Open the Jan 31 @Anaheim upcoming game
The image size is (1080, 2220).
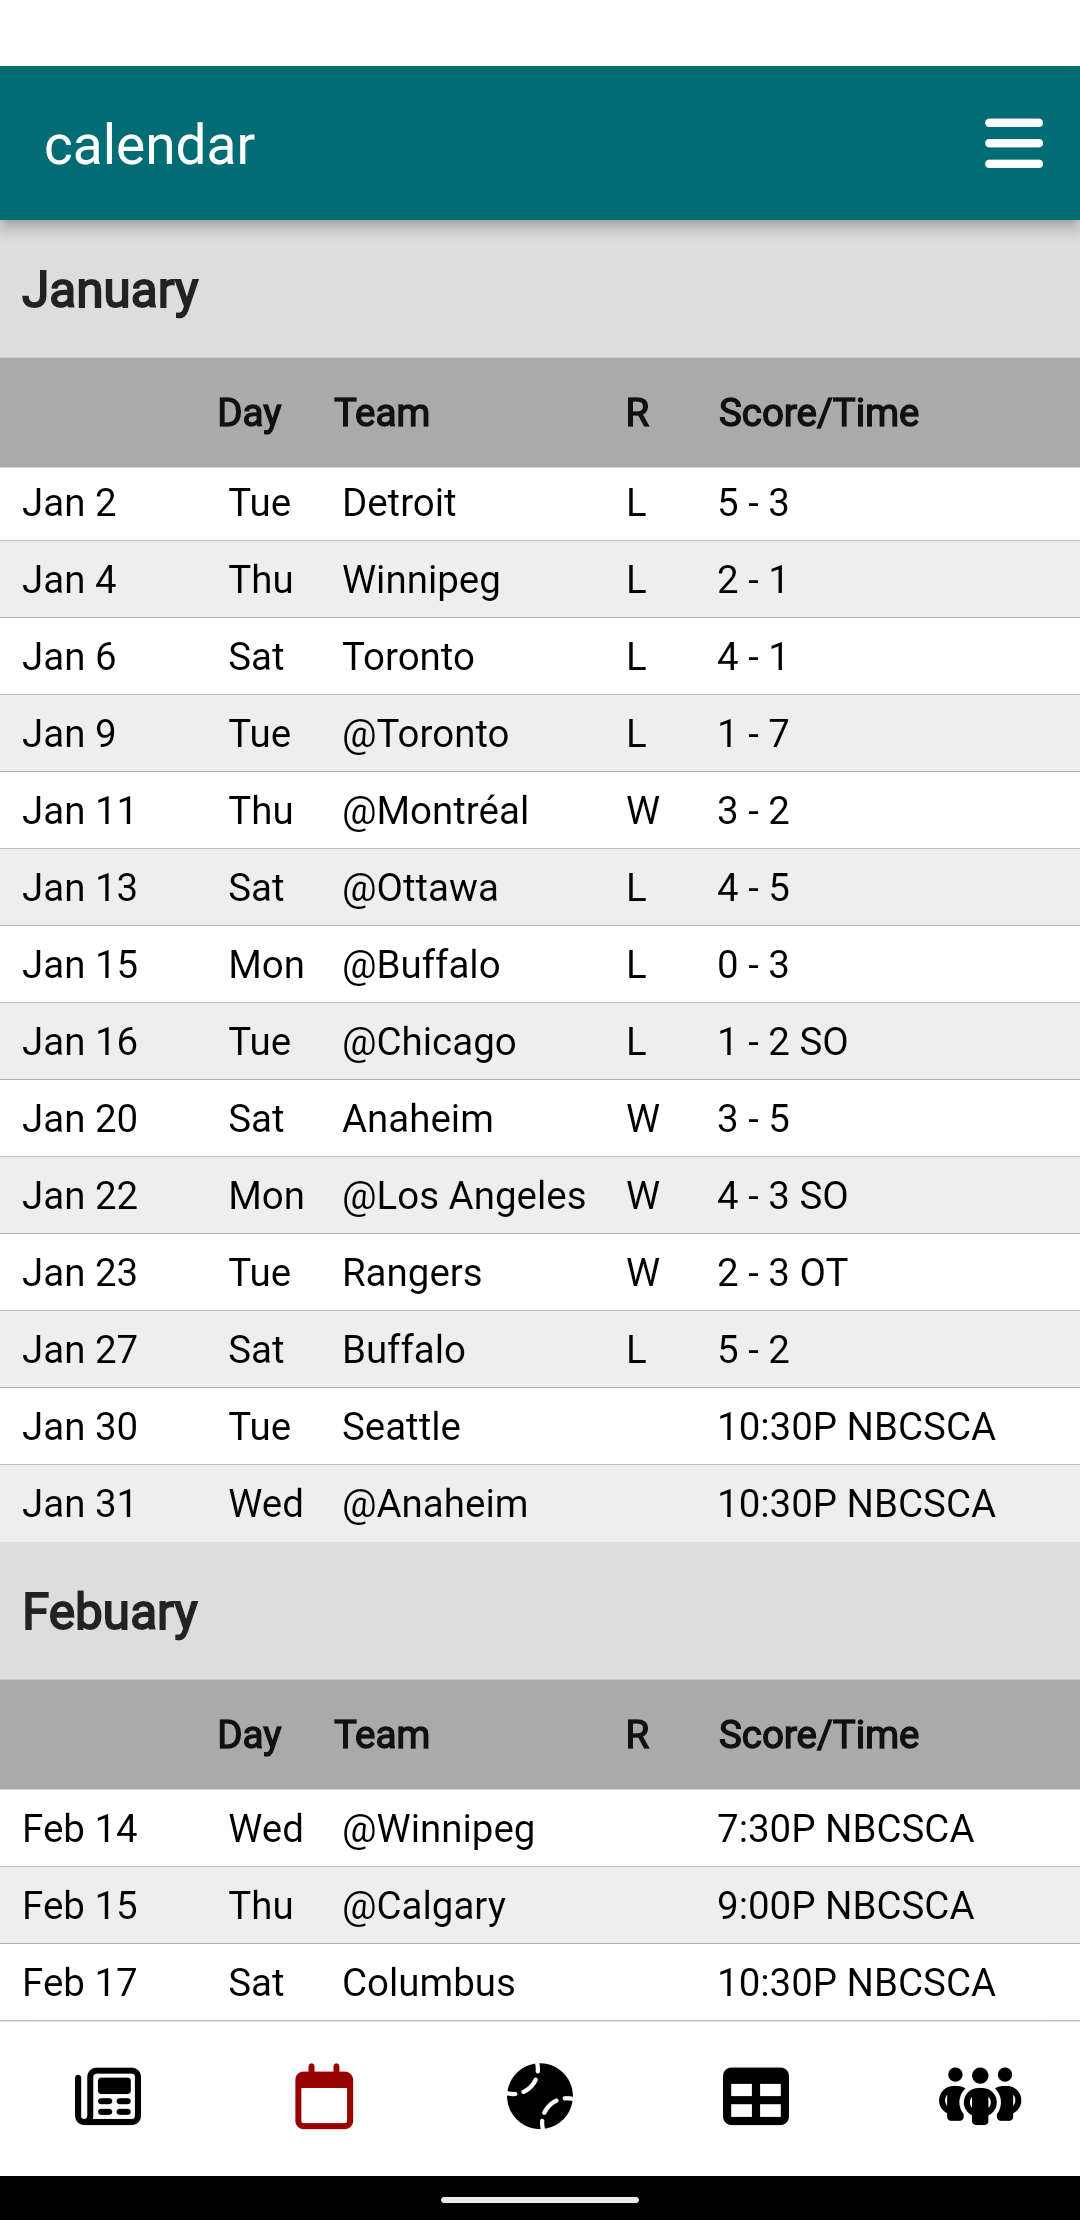point(540,1504)
